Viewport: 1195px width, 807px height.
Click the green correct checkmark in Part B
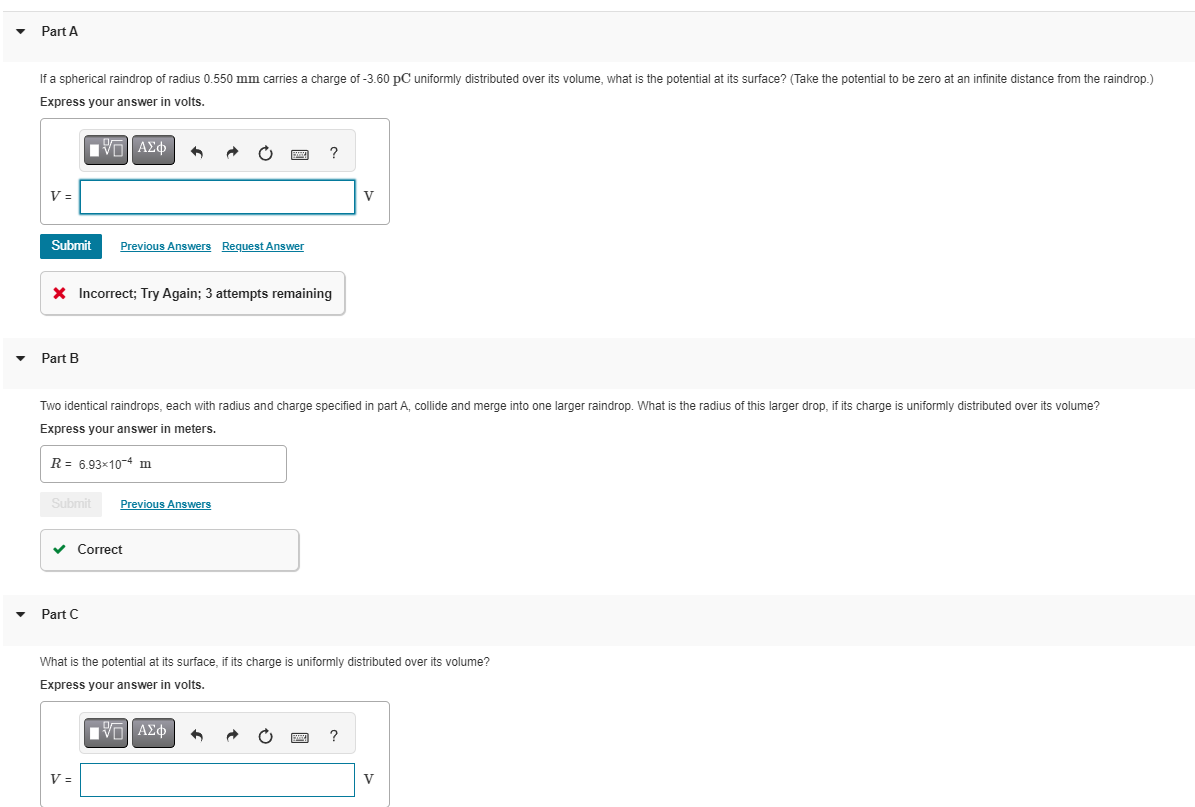(x=59, y=549)
